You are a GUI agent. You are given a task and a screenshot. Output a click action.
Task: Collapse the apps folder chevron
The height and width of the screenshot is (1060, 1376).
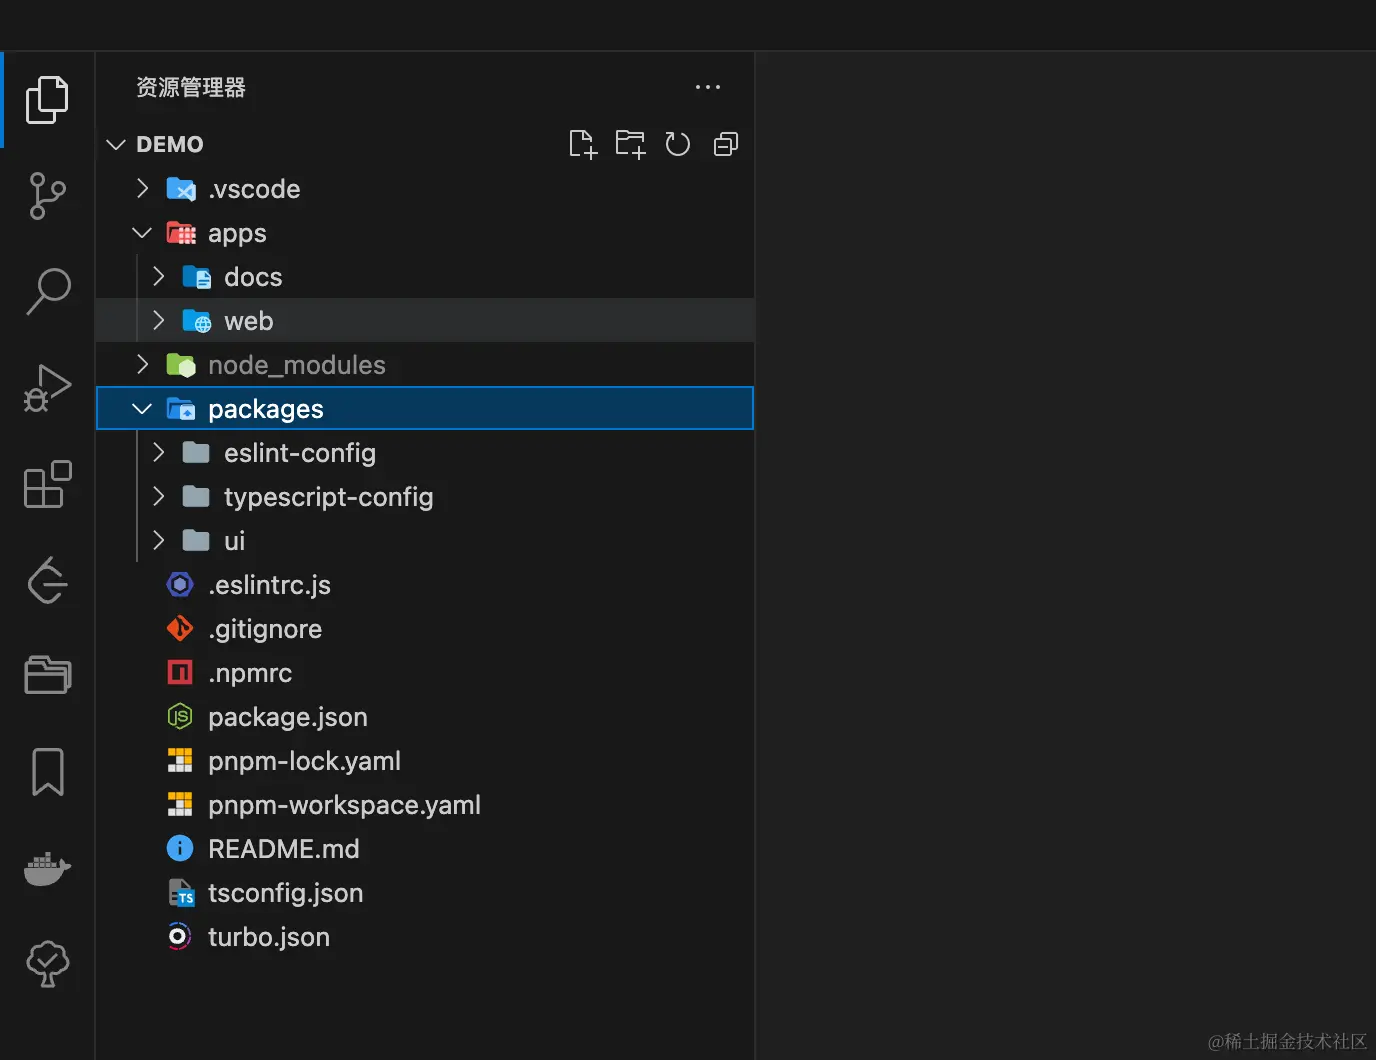(142, 233)
